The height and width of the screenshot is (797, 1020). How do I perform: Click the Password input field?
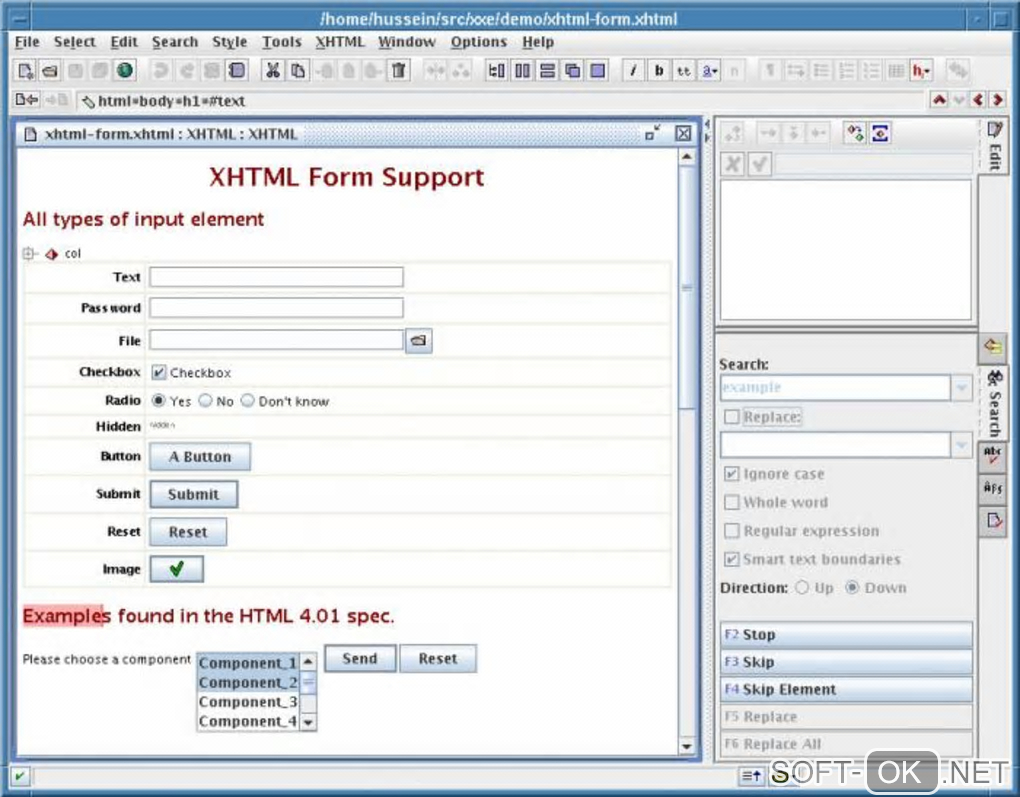(276, 308)
